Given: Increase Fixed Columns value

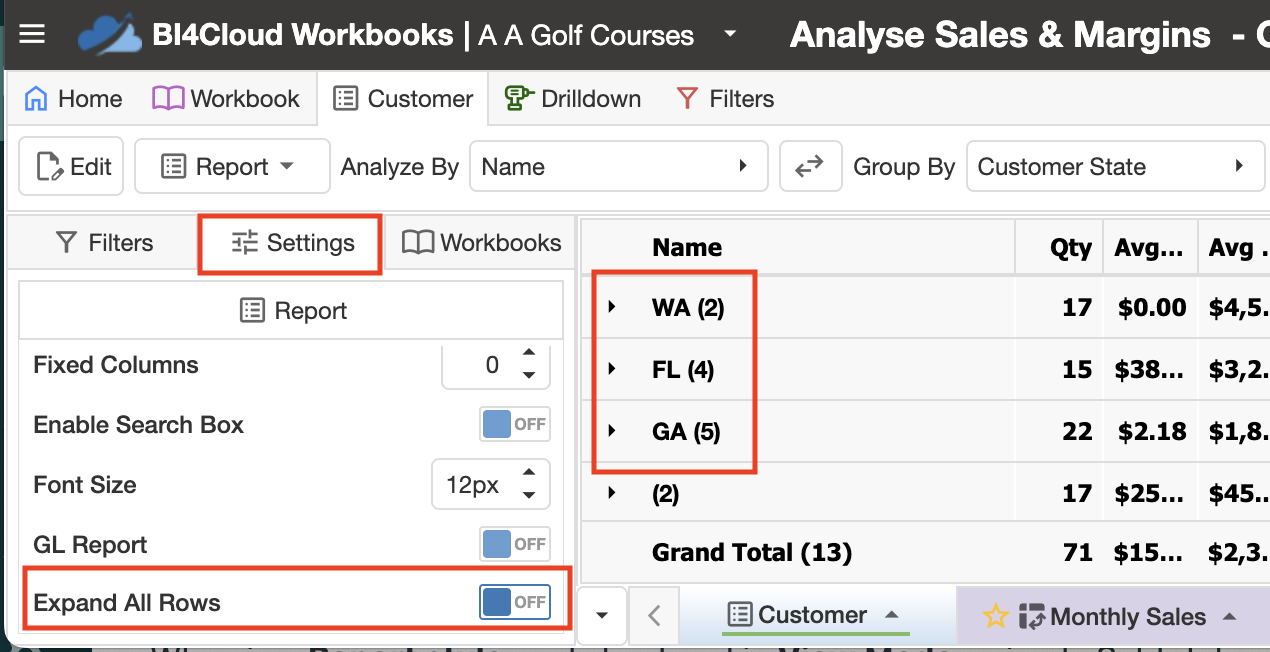Looking at the screenshot, I should click(529, 353).
